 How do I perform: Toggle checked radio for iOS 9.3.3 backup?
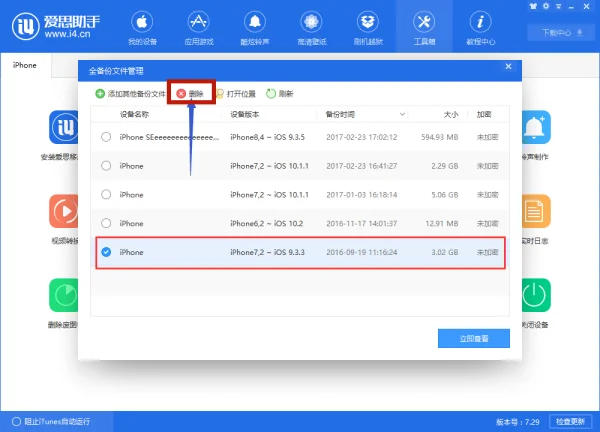point(106,252)
